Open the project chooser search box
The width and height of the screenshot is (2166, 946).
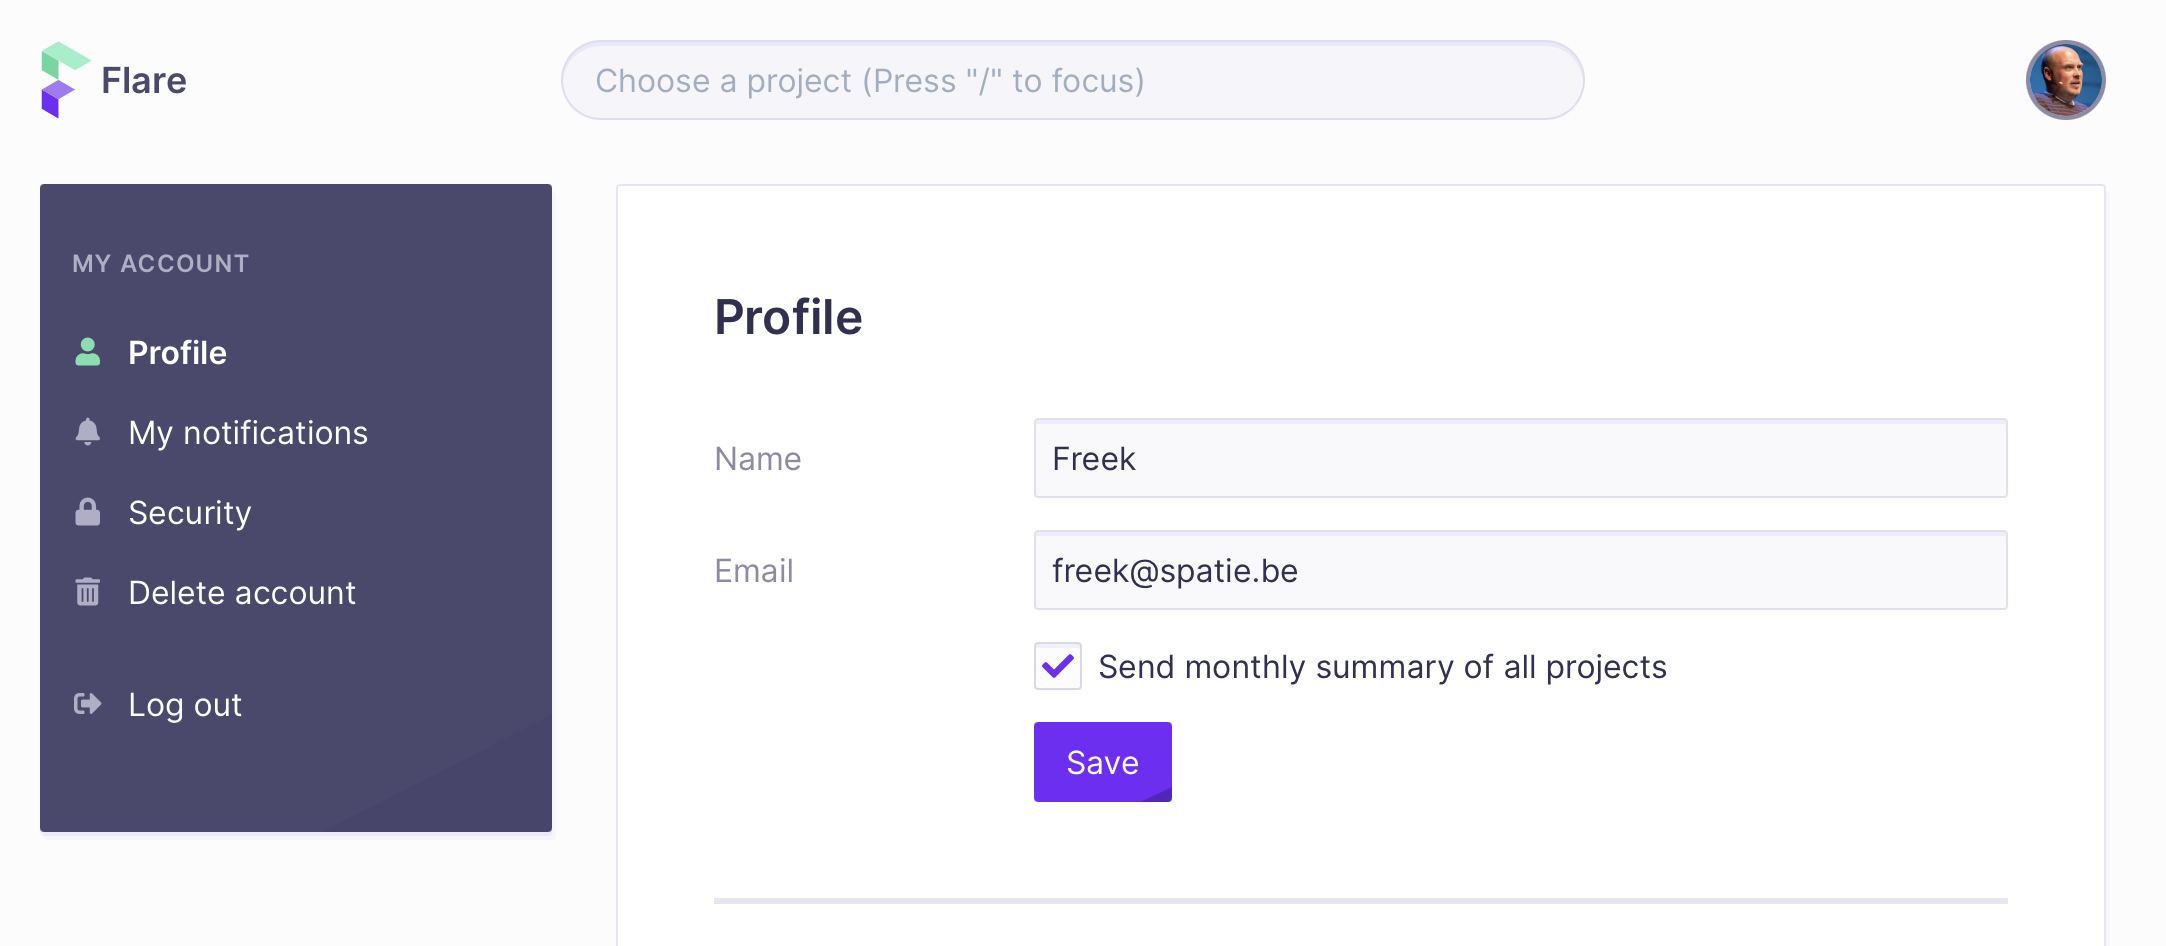point(1072,80)
